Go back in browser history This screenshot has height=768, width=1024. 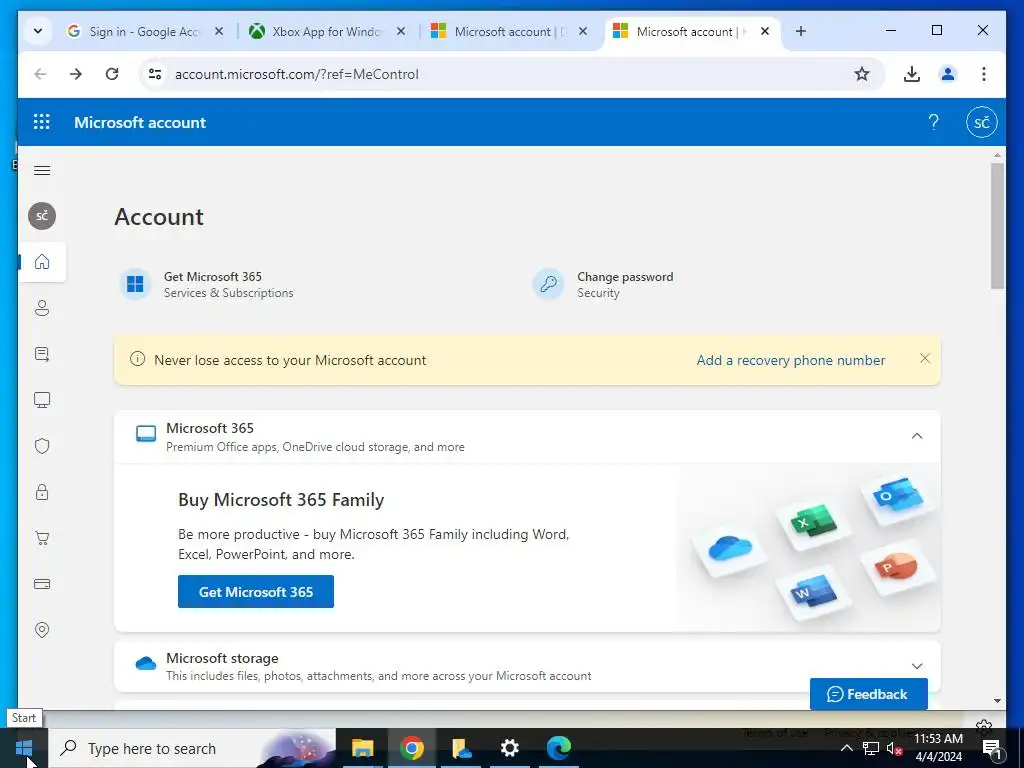coord(40,74)
